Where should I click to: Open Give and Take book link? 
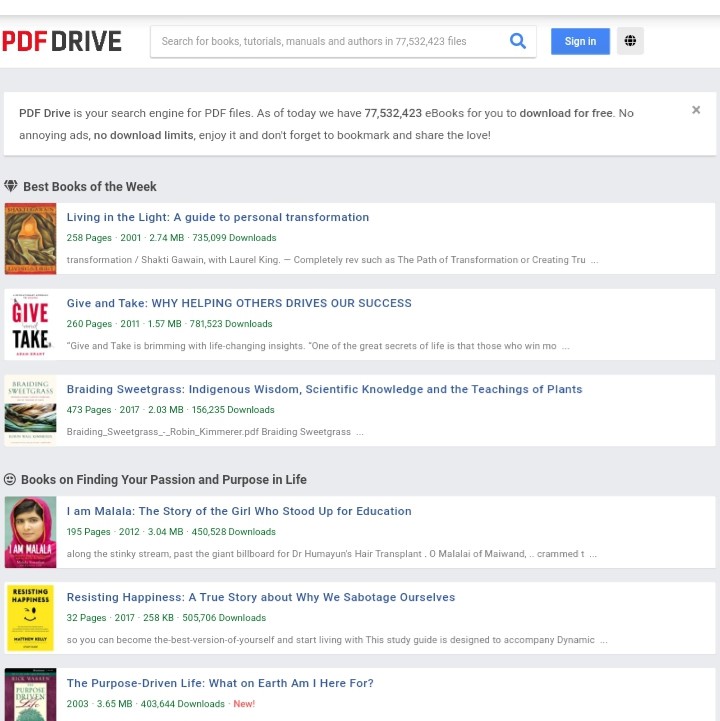pos(239,303)
